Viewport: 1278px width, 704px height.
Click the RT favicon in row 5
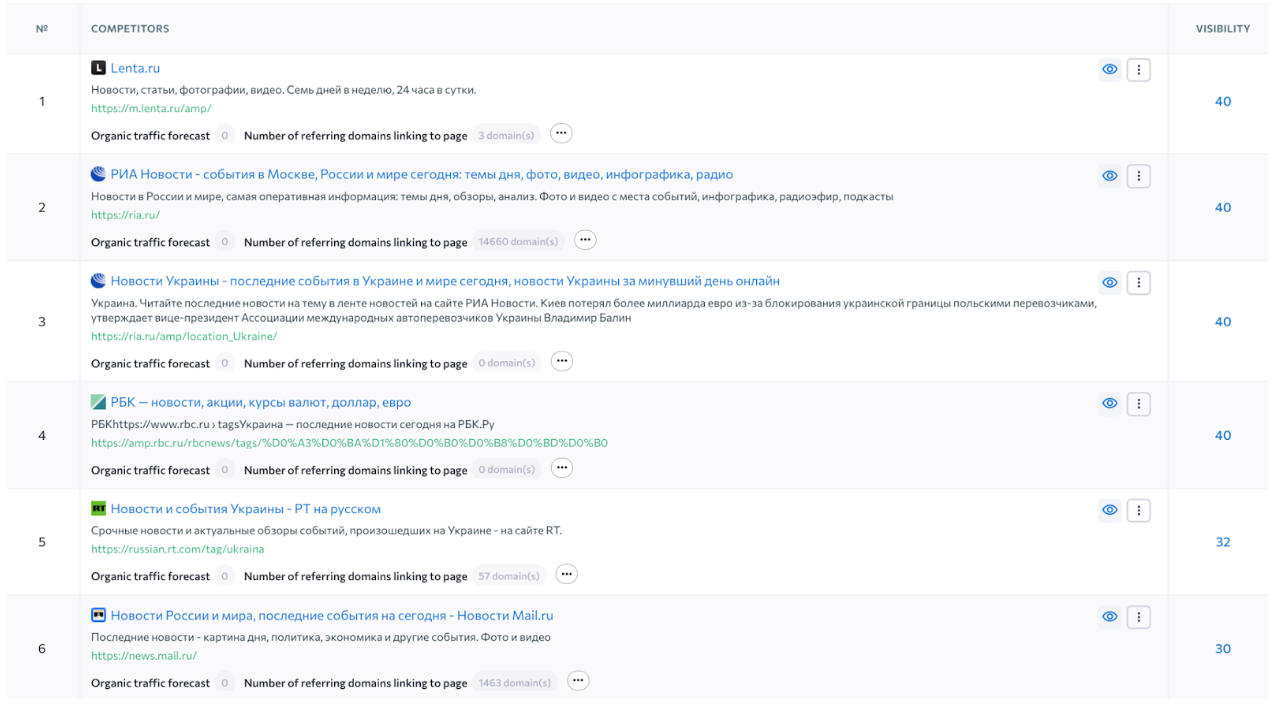tap(98, 509)
